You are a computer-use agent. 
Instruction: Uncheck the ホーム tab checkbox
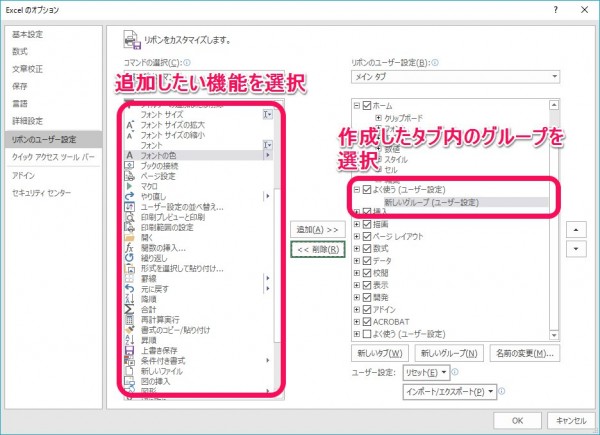pyautogui.click(x=367, y=105)
